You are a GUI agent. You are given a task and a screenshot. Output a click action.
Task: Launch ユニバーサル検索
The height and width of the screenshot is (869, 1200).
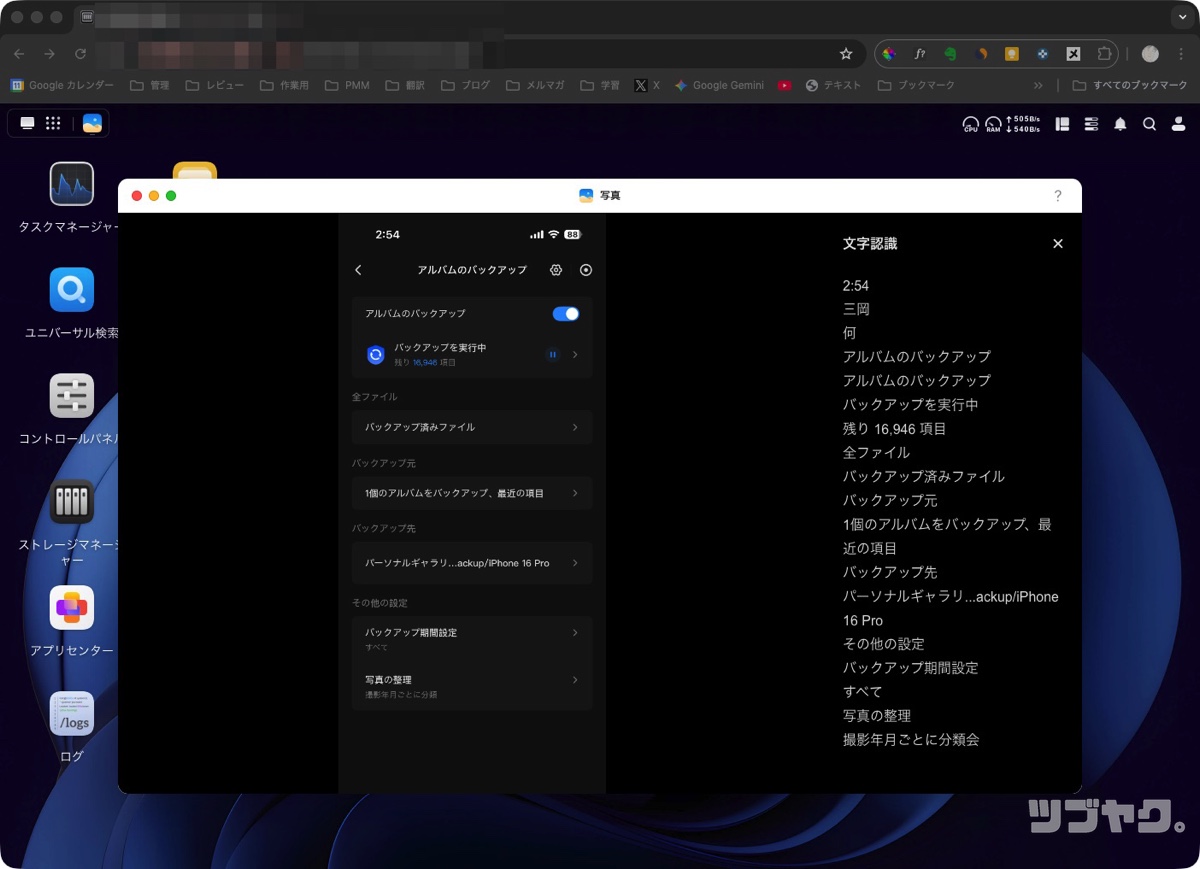[x=70, y=290]
